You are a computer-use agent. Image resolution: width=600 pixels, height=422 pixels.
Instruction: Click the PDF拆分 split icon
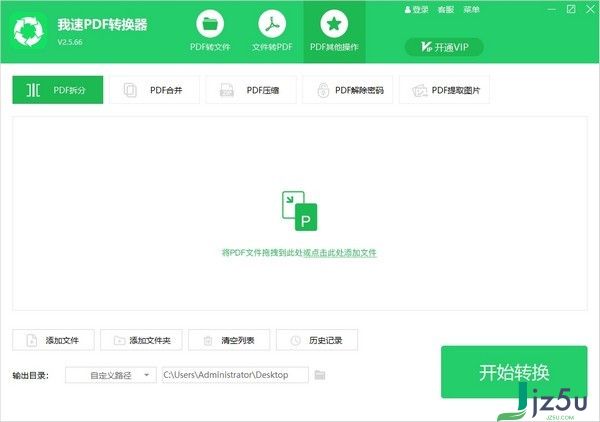click(33, 90)
